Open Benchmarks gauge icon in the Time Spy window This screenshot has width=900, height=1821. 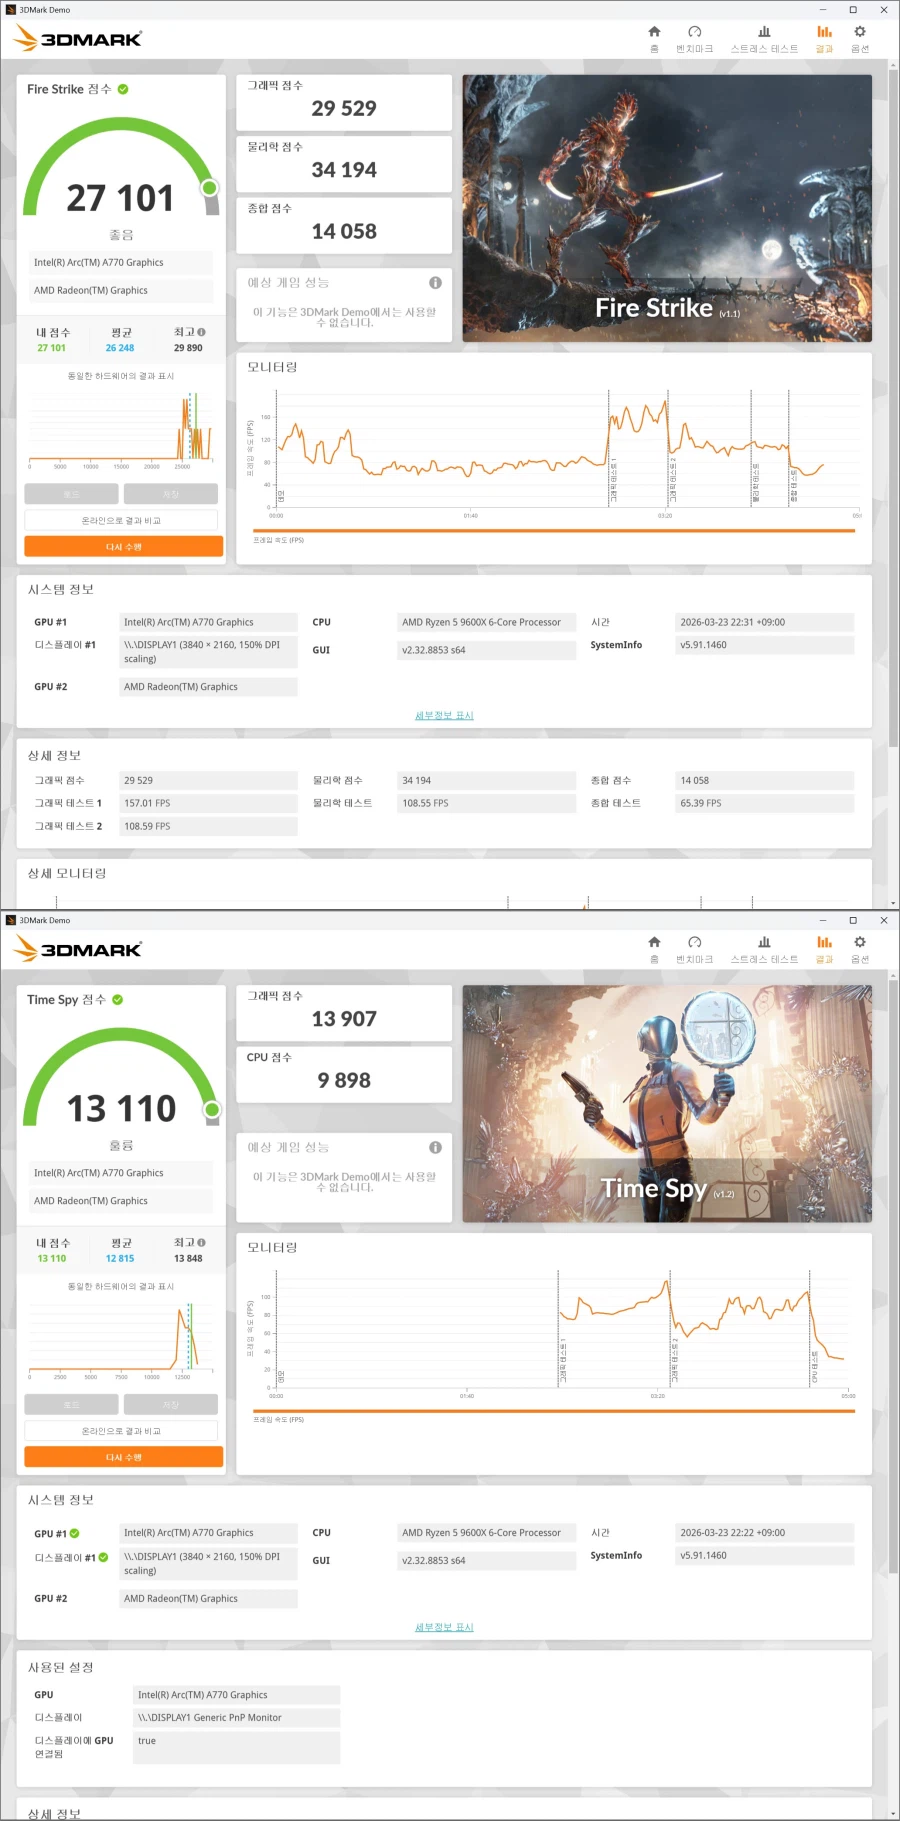pos(695,942)
